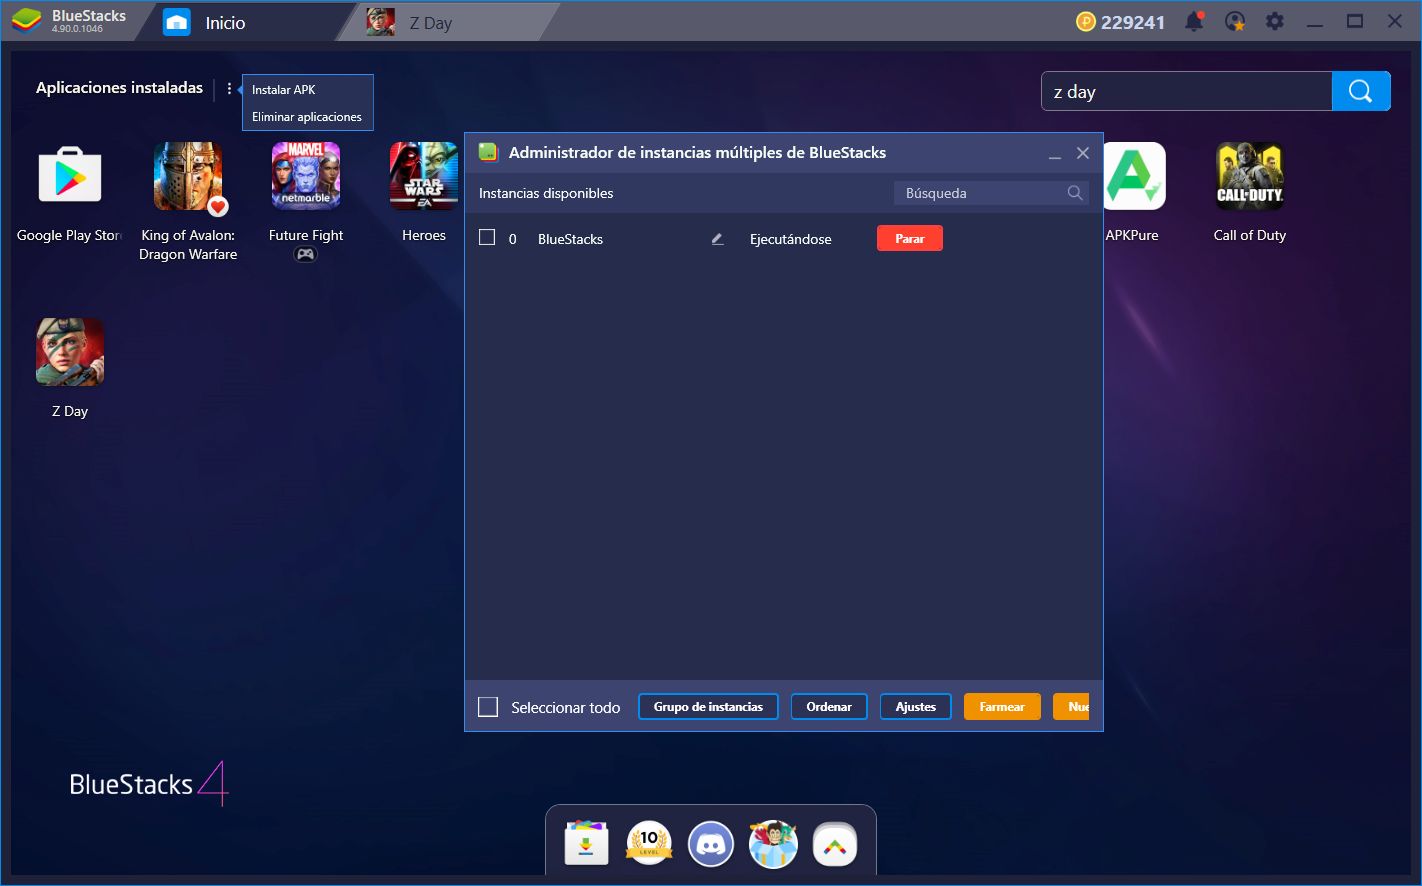This screenshot has width=1422, height=886.
Task: Open the notifications bell icon
Action: [1194, 21]
